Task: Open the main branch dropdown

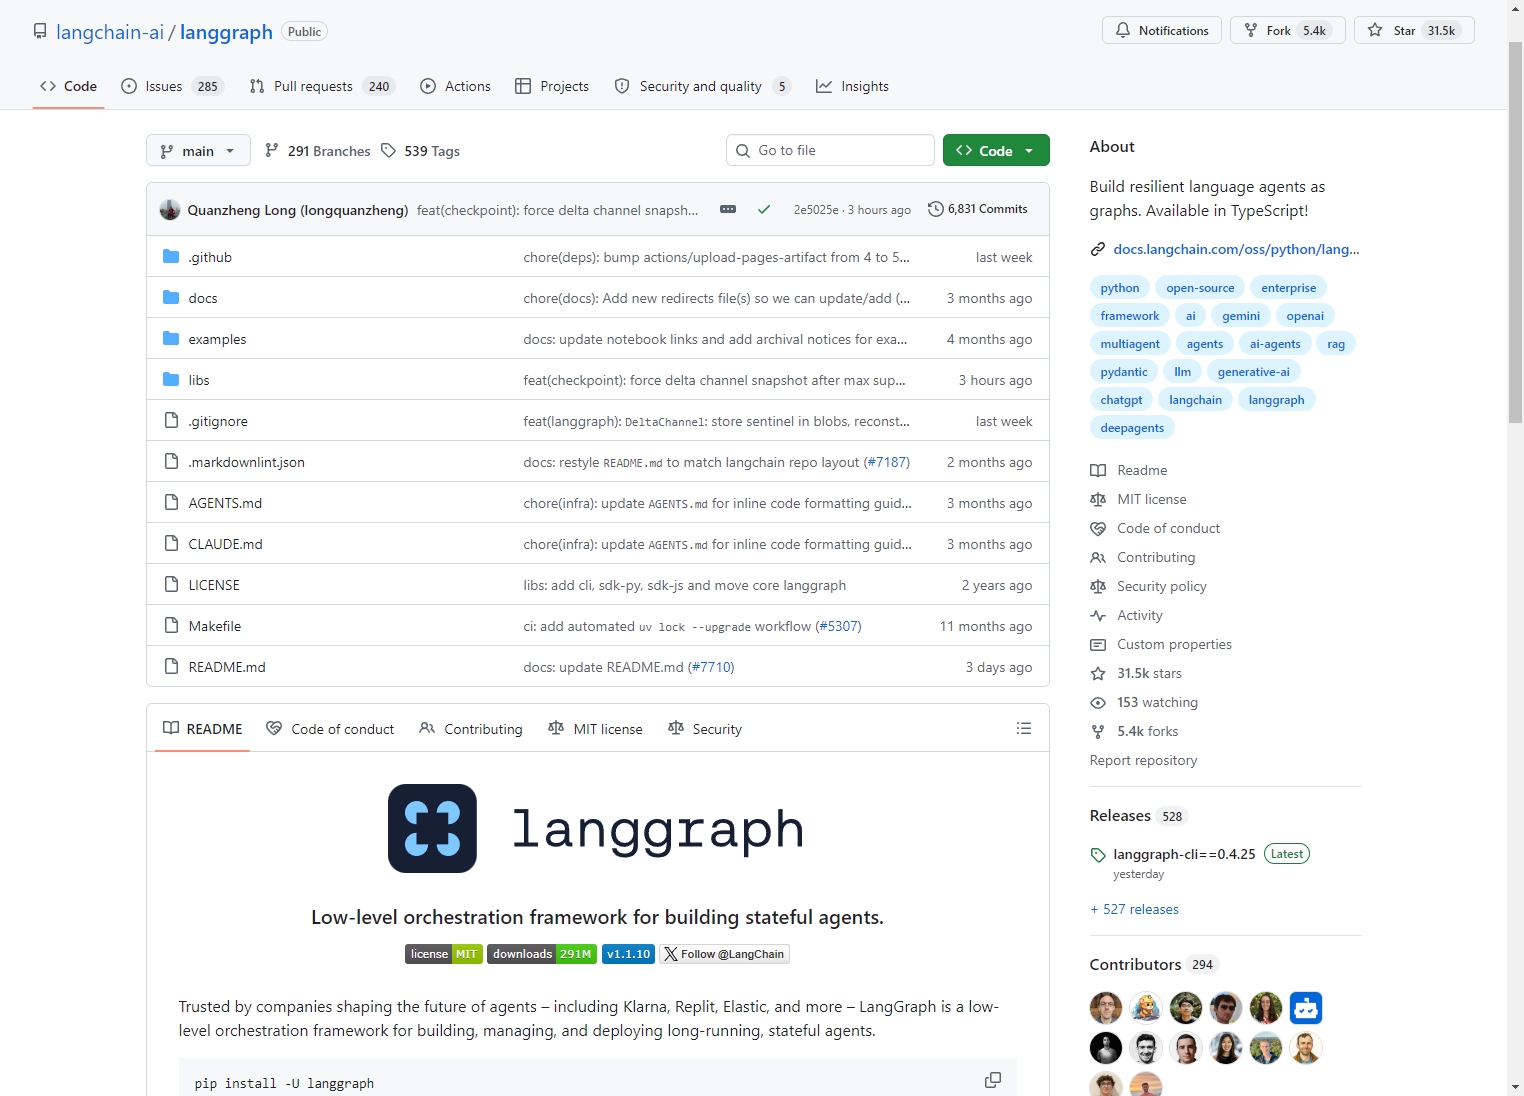Action: coord(198,151)
